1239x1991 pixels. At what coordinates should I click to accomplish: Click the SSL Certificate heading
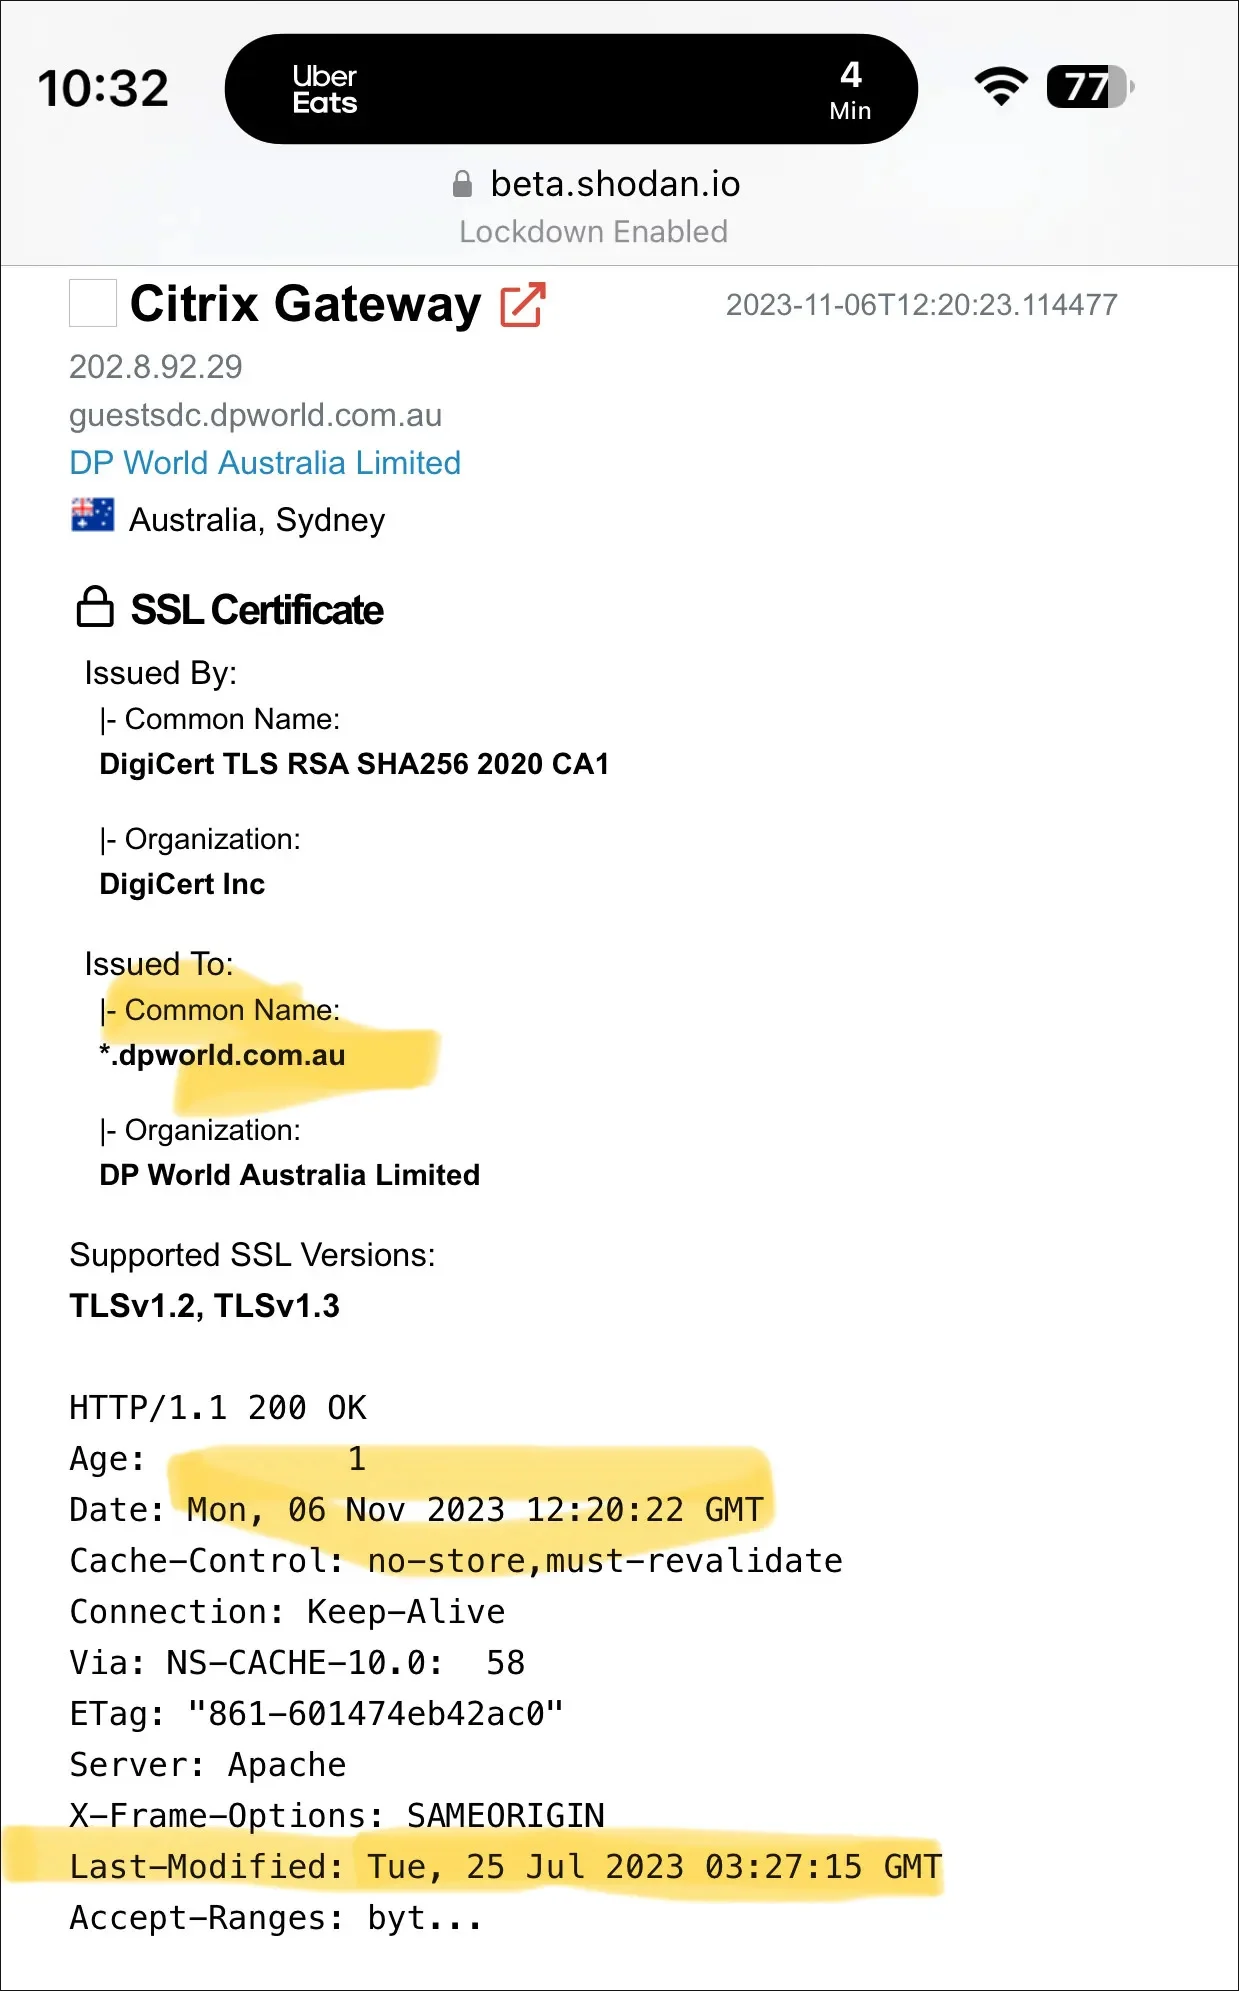(x=257, y=610)
